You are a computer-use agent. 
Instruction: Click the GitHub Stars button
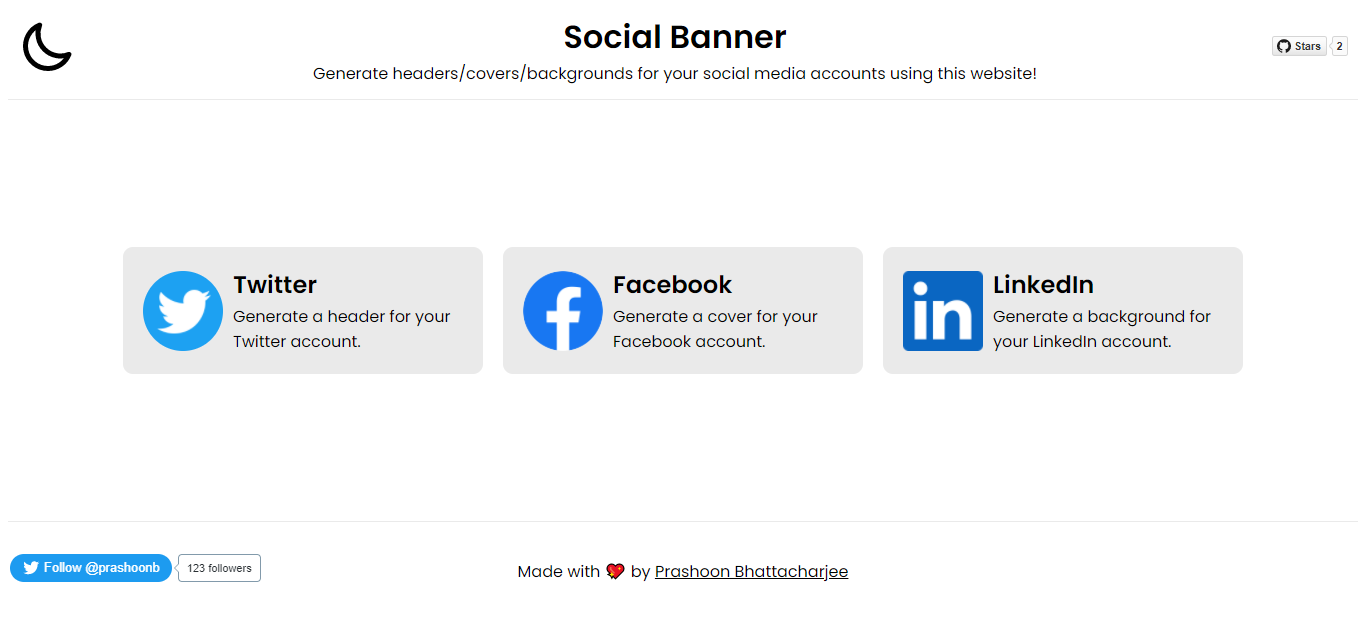pyautogui.click(x=1299, y=45)
